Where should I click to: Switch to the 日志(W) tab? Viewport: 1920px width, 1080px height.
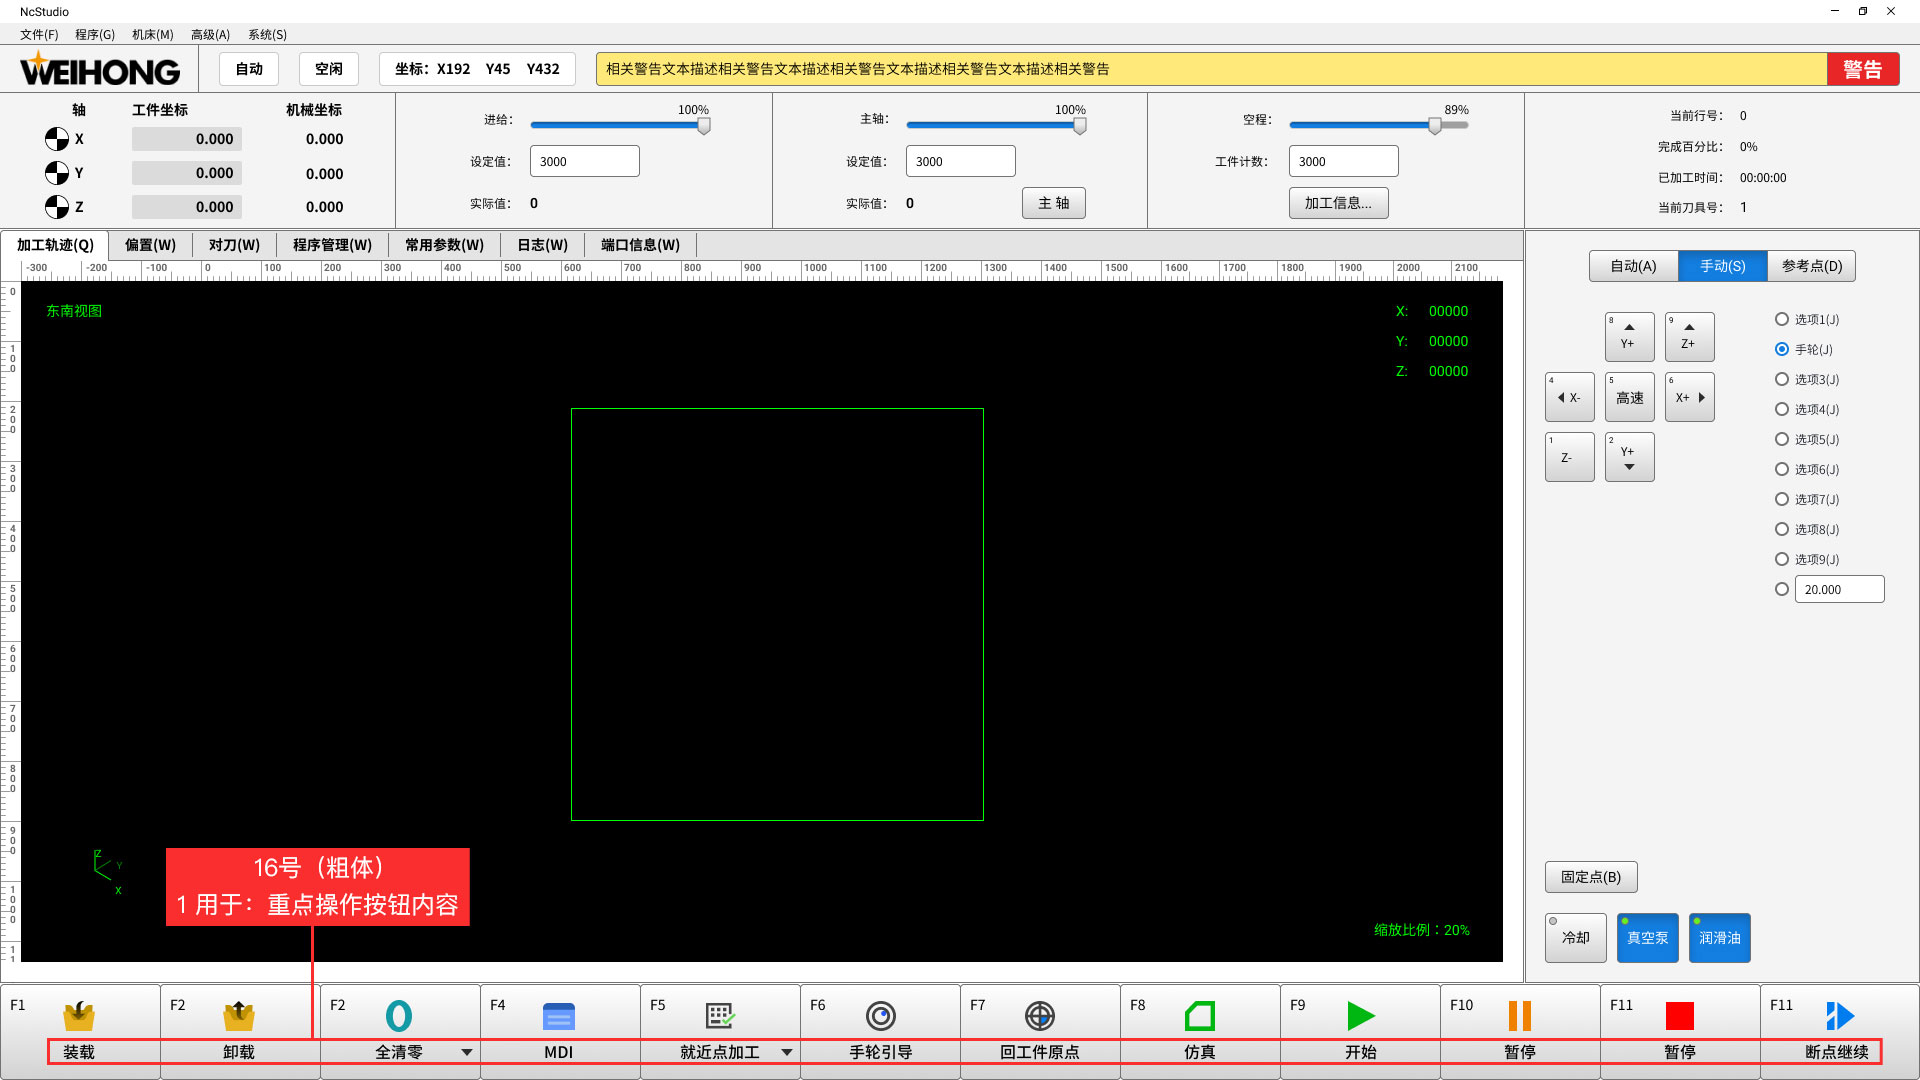(x=542, y=245)
